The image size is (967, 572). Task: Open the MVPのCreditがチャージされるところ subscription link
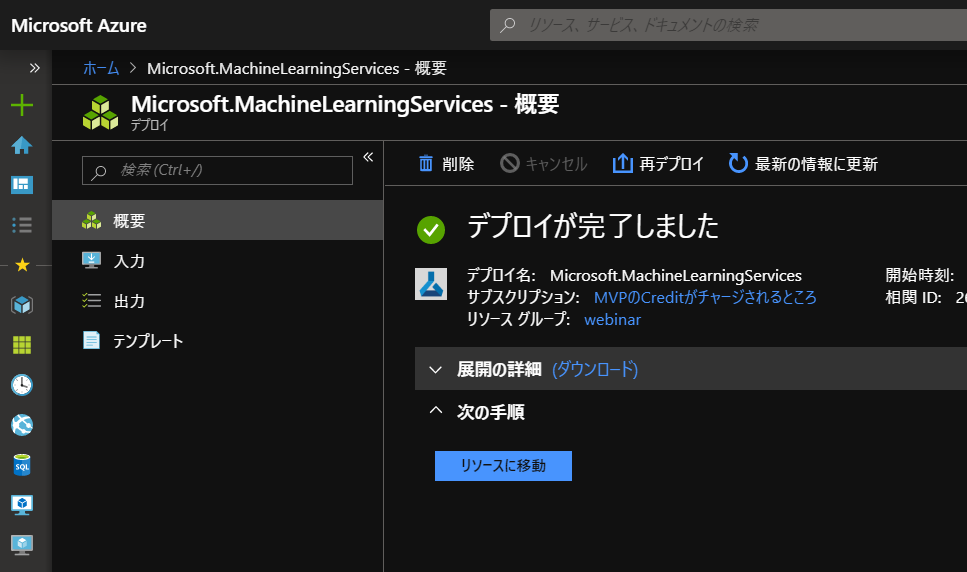(x=705, y=297)
